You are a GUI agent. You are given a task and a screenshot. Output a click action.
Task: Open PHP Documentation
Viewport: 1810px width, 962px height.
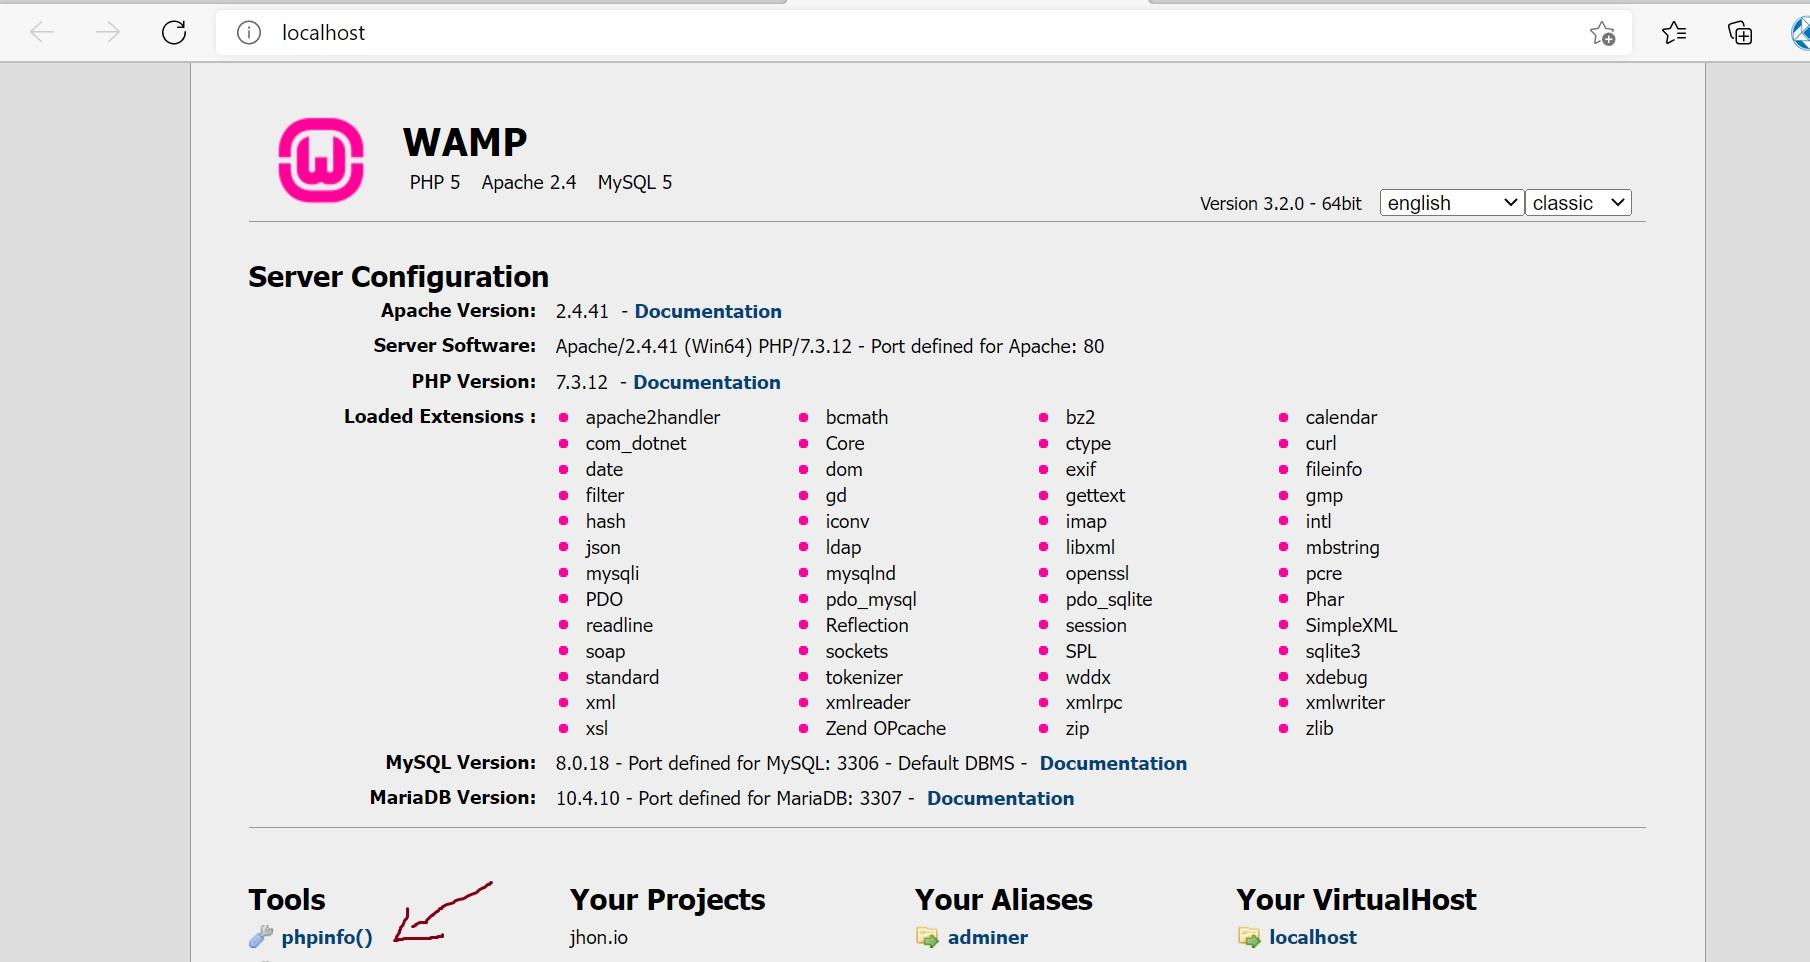(x=706, y=382)
